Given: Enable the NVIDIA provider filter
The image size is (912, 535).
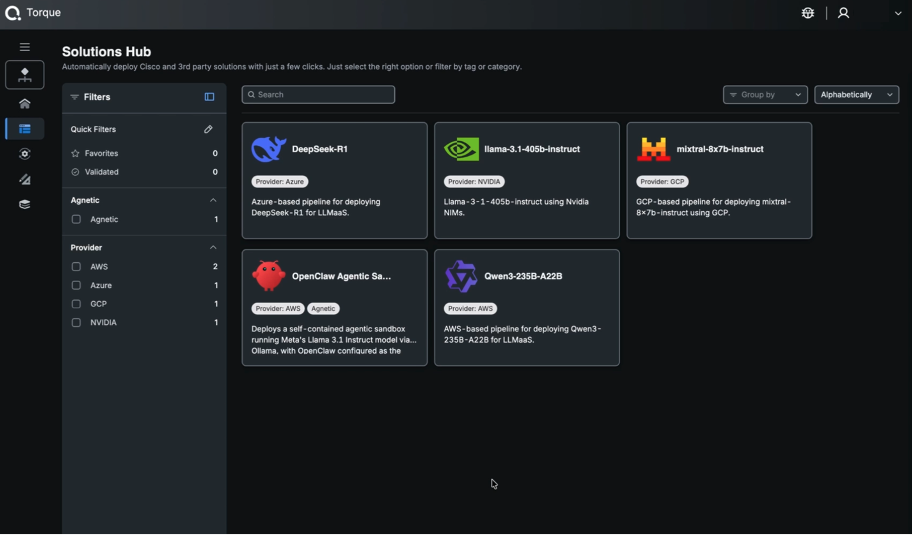Looking at the screenshot, I should [76, 323].
